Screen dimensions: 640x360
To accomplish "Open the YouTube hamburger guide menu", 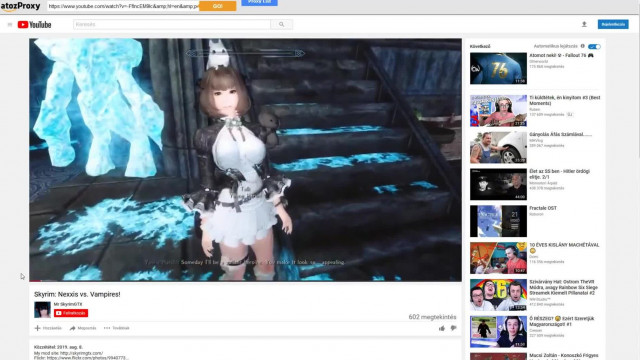I will [x=10, y=25].
